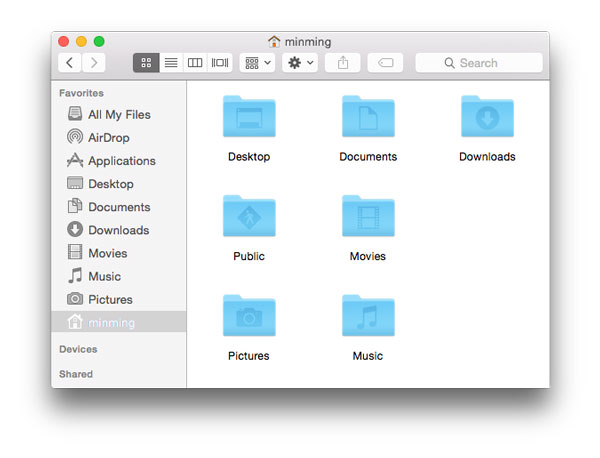Open the item arrangement dropdown

pyautogui.click(x=258, y=63)
